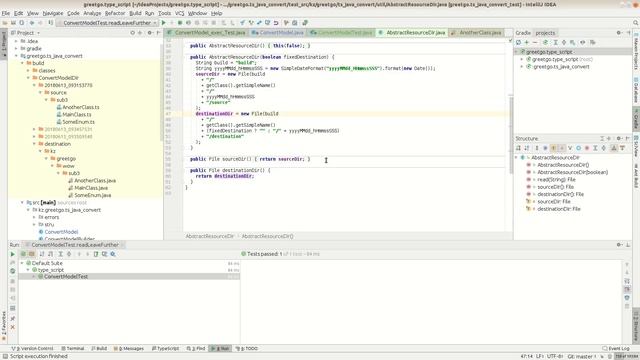
Task: Click the Undo arrow in main toolbar
Action: click(x=276, y=23)
